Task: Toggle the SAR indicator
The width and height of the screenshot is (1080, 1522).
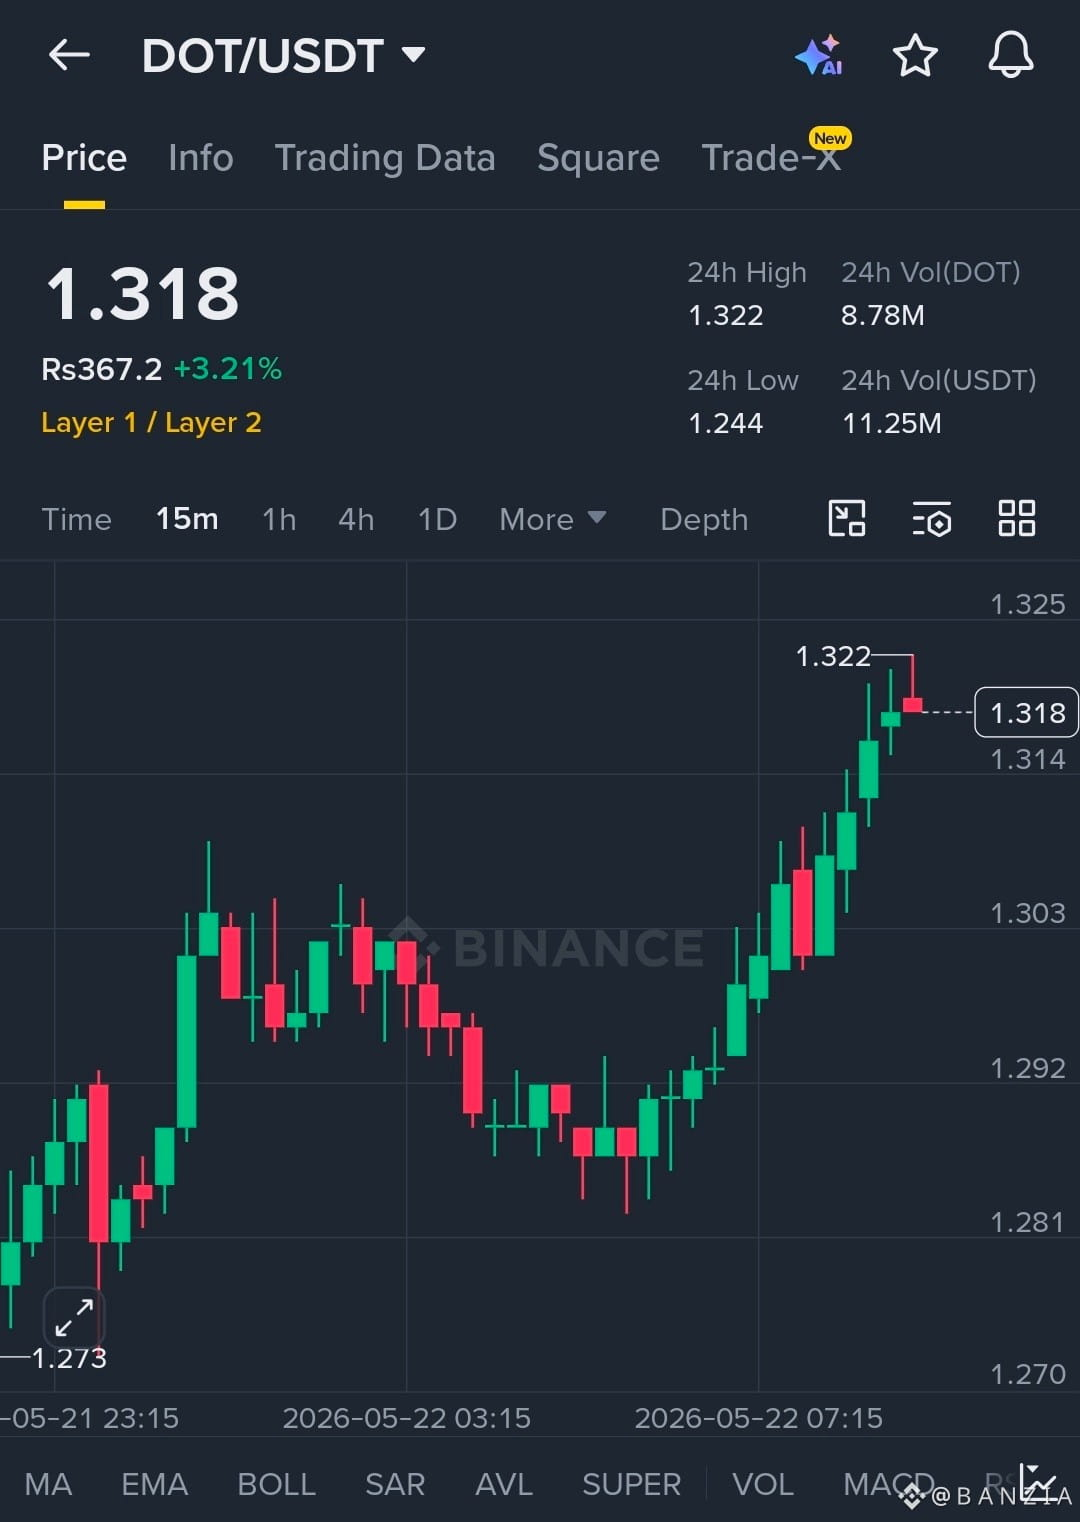Action: click(x=395, y=1484)
